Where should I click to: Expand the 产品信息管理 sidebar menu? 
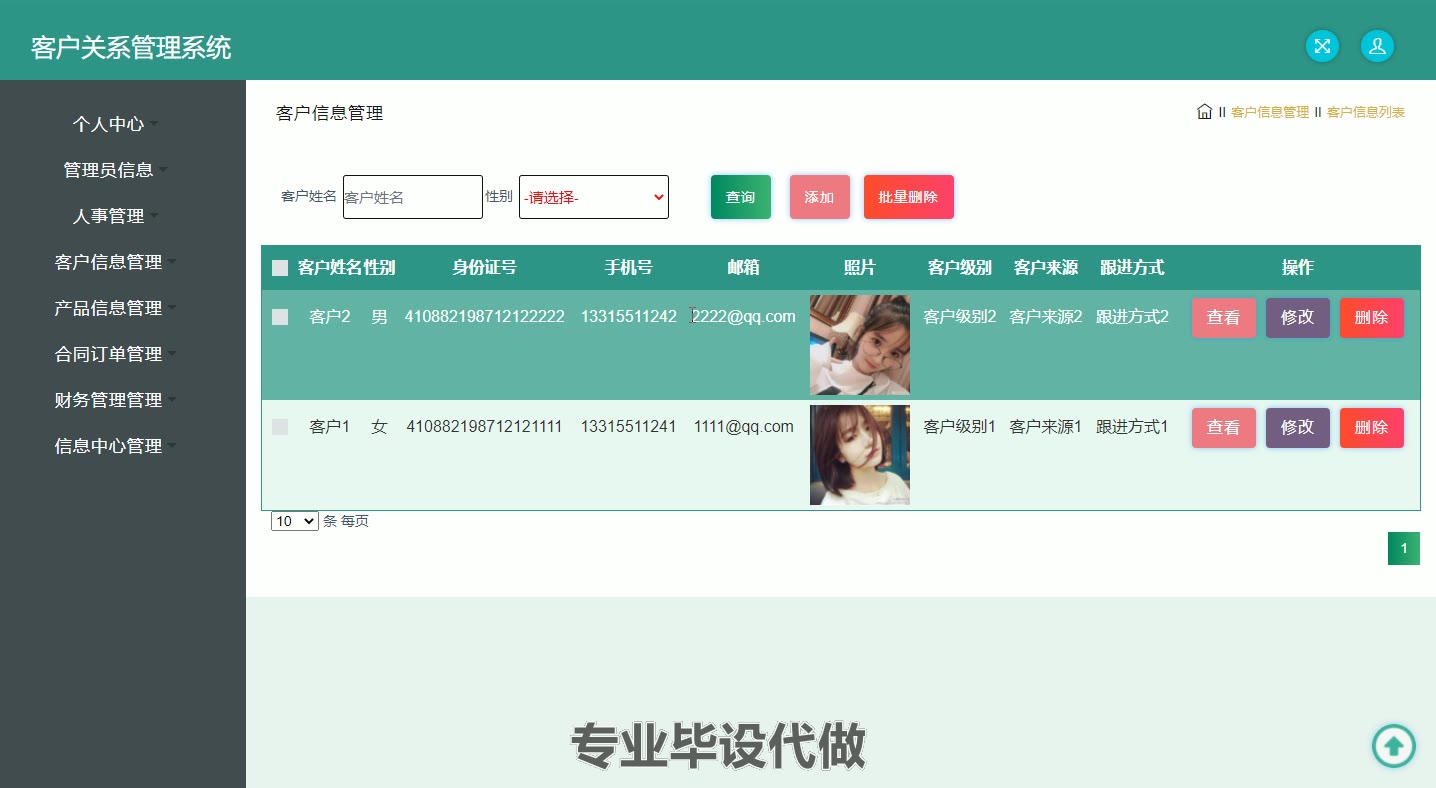(114, 308)
